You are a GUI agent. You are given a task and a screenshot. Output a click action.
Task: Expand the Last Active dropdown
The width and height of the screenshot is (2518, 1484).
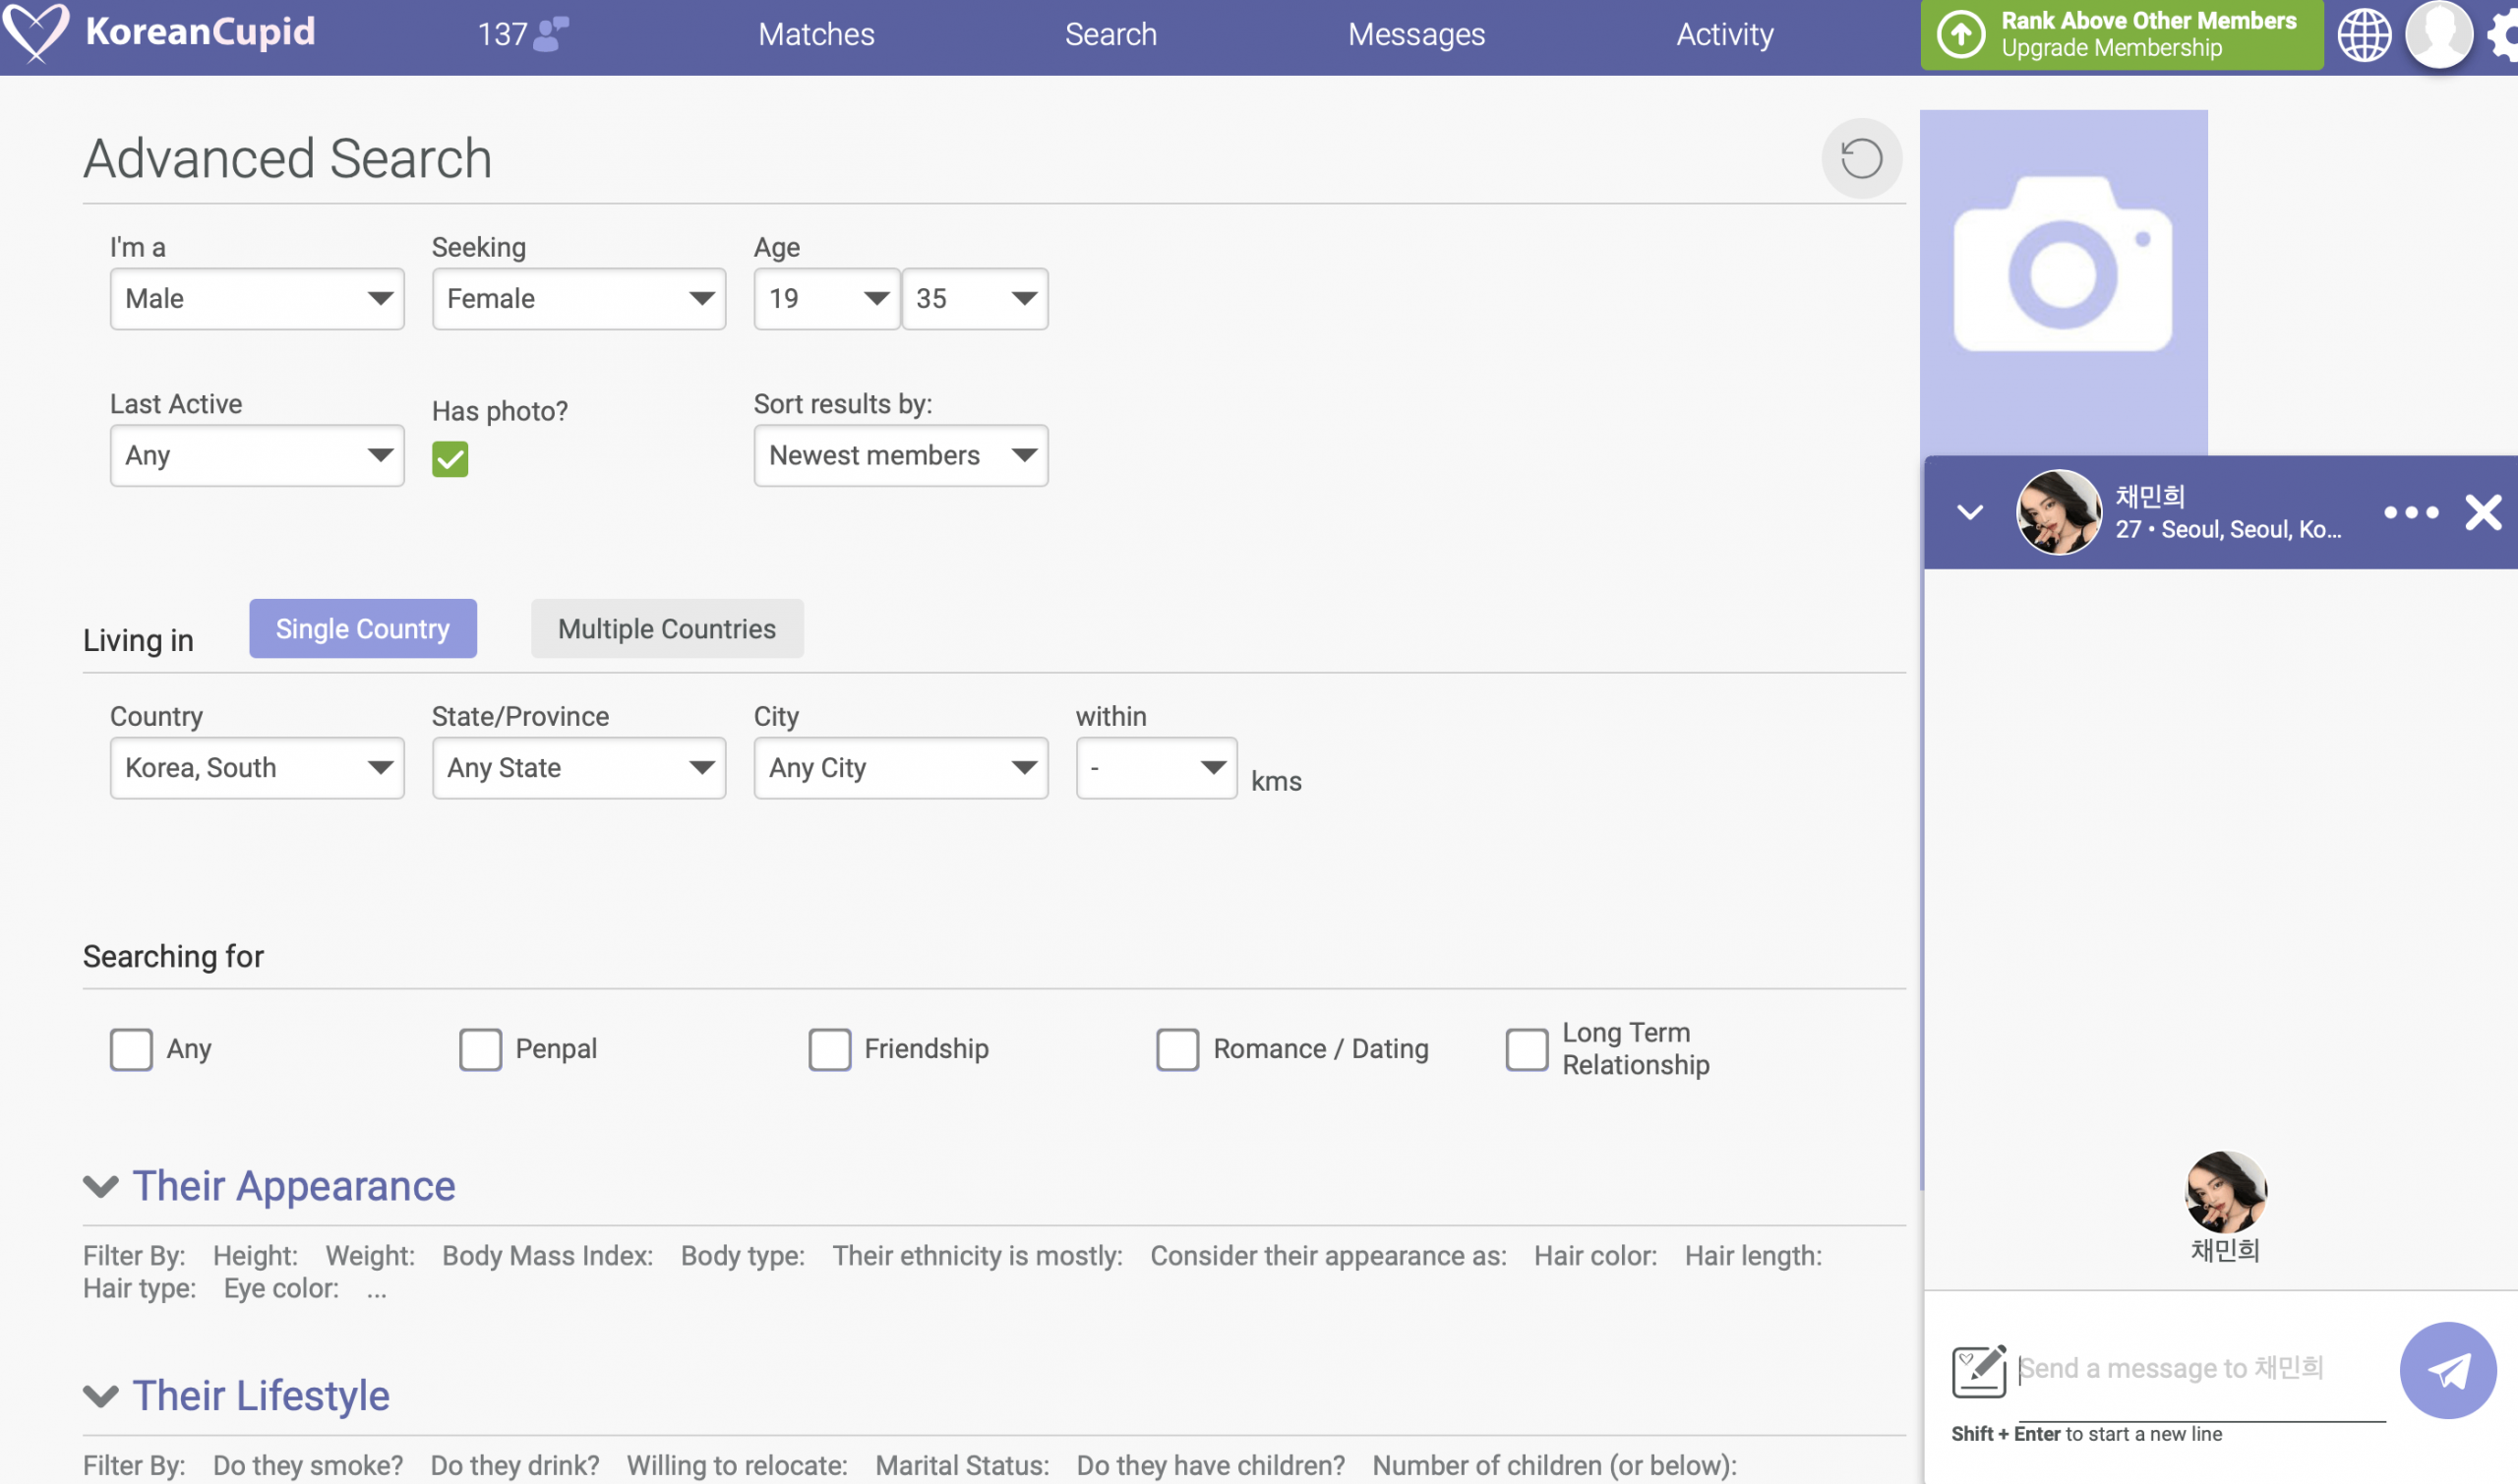(x=256, y=455)
